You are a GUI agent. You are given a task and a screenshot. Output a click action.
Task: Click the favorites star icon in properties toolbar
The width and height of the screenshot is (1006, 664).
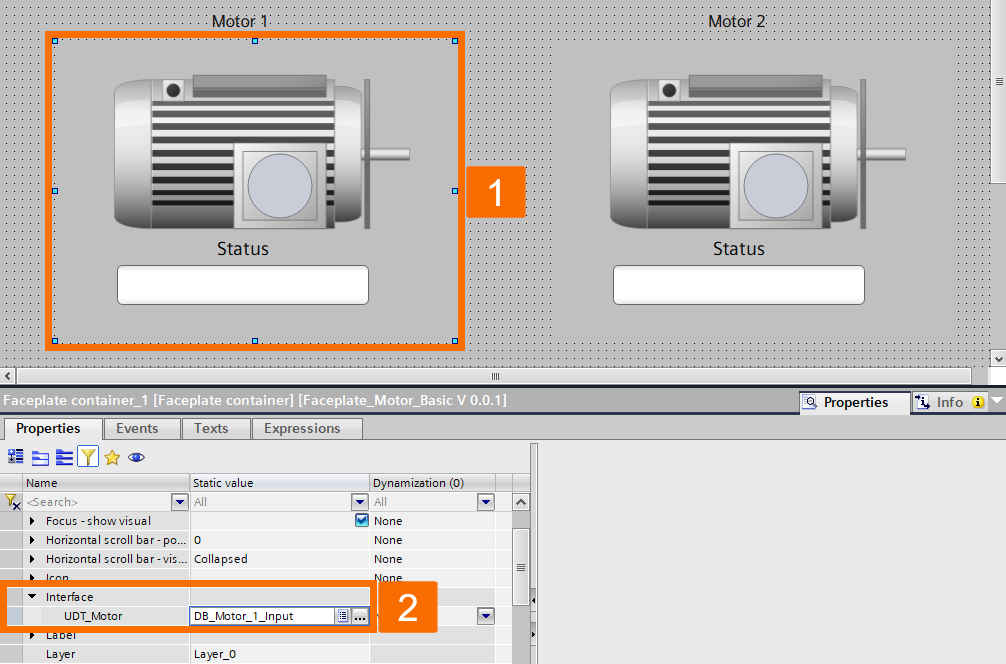click(x=111, y=456)
